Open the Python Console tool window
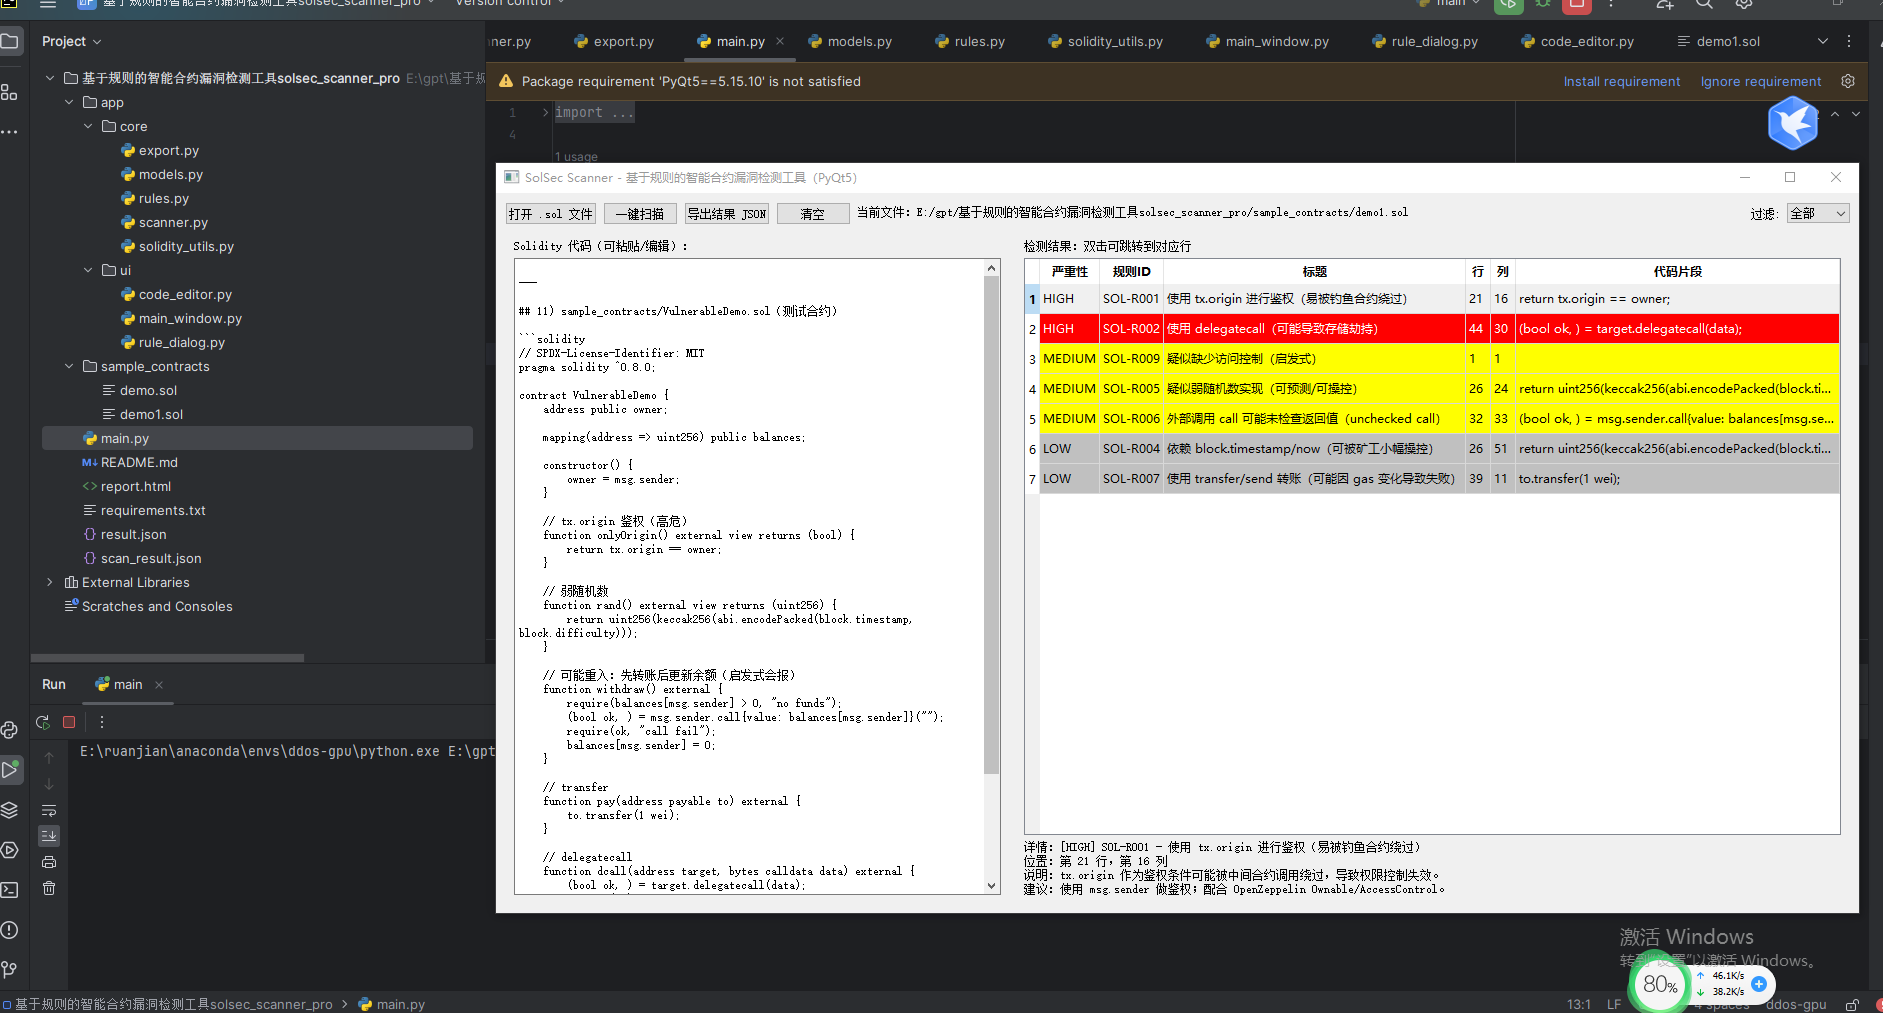 [10, 730]
